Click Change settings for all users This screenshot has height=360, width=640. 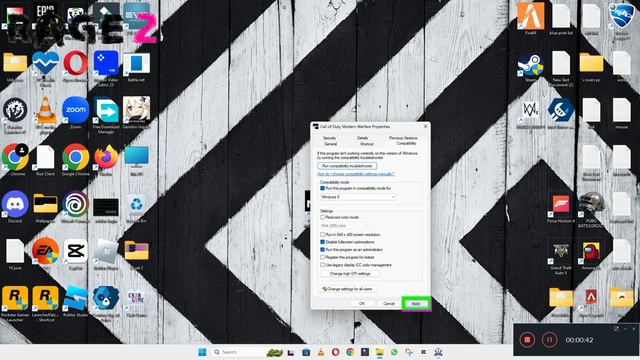[347, 289]
